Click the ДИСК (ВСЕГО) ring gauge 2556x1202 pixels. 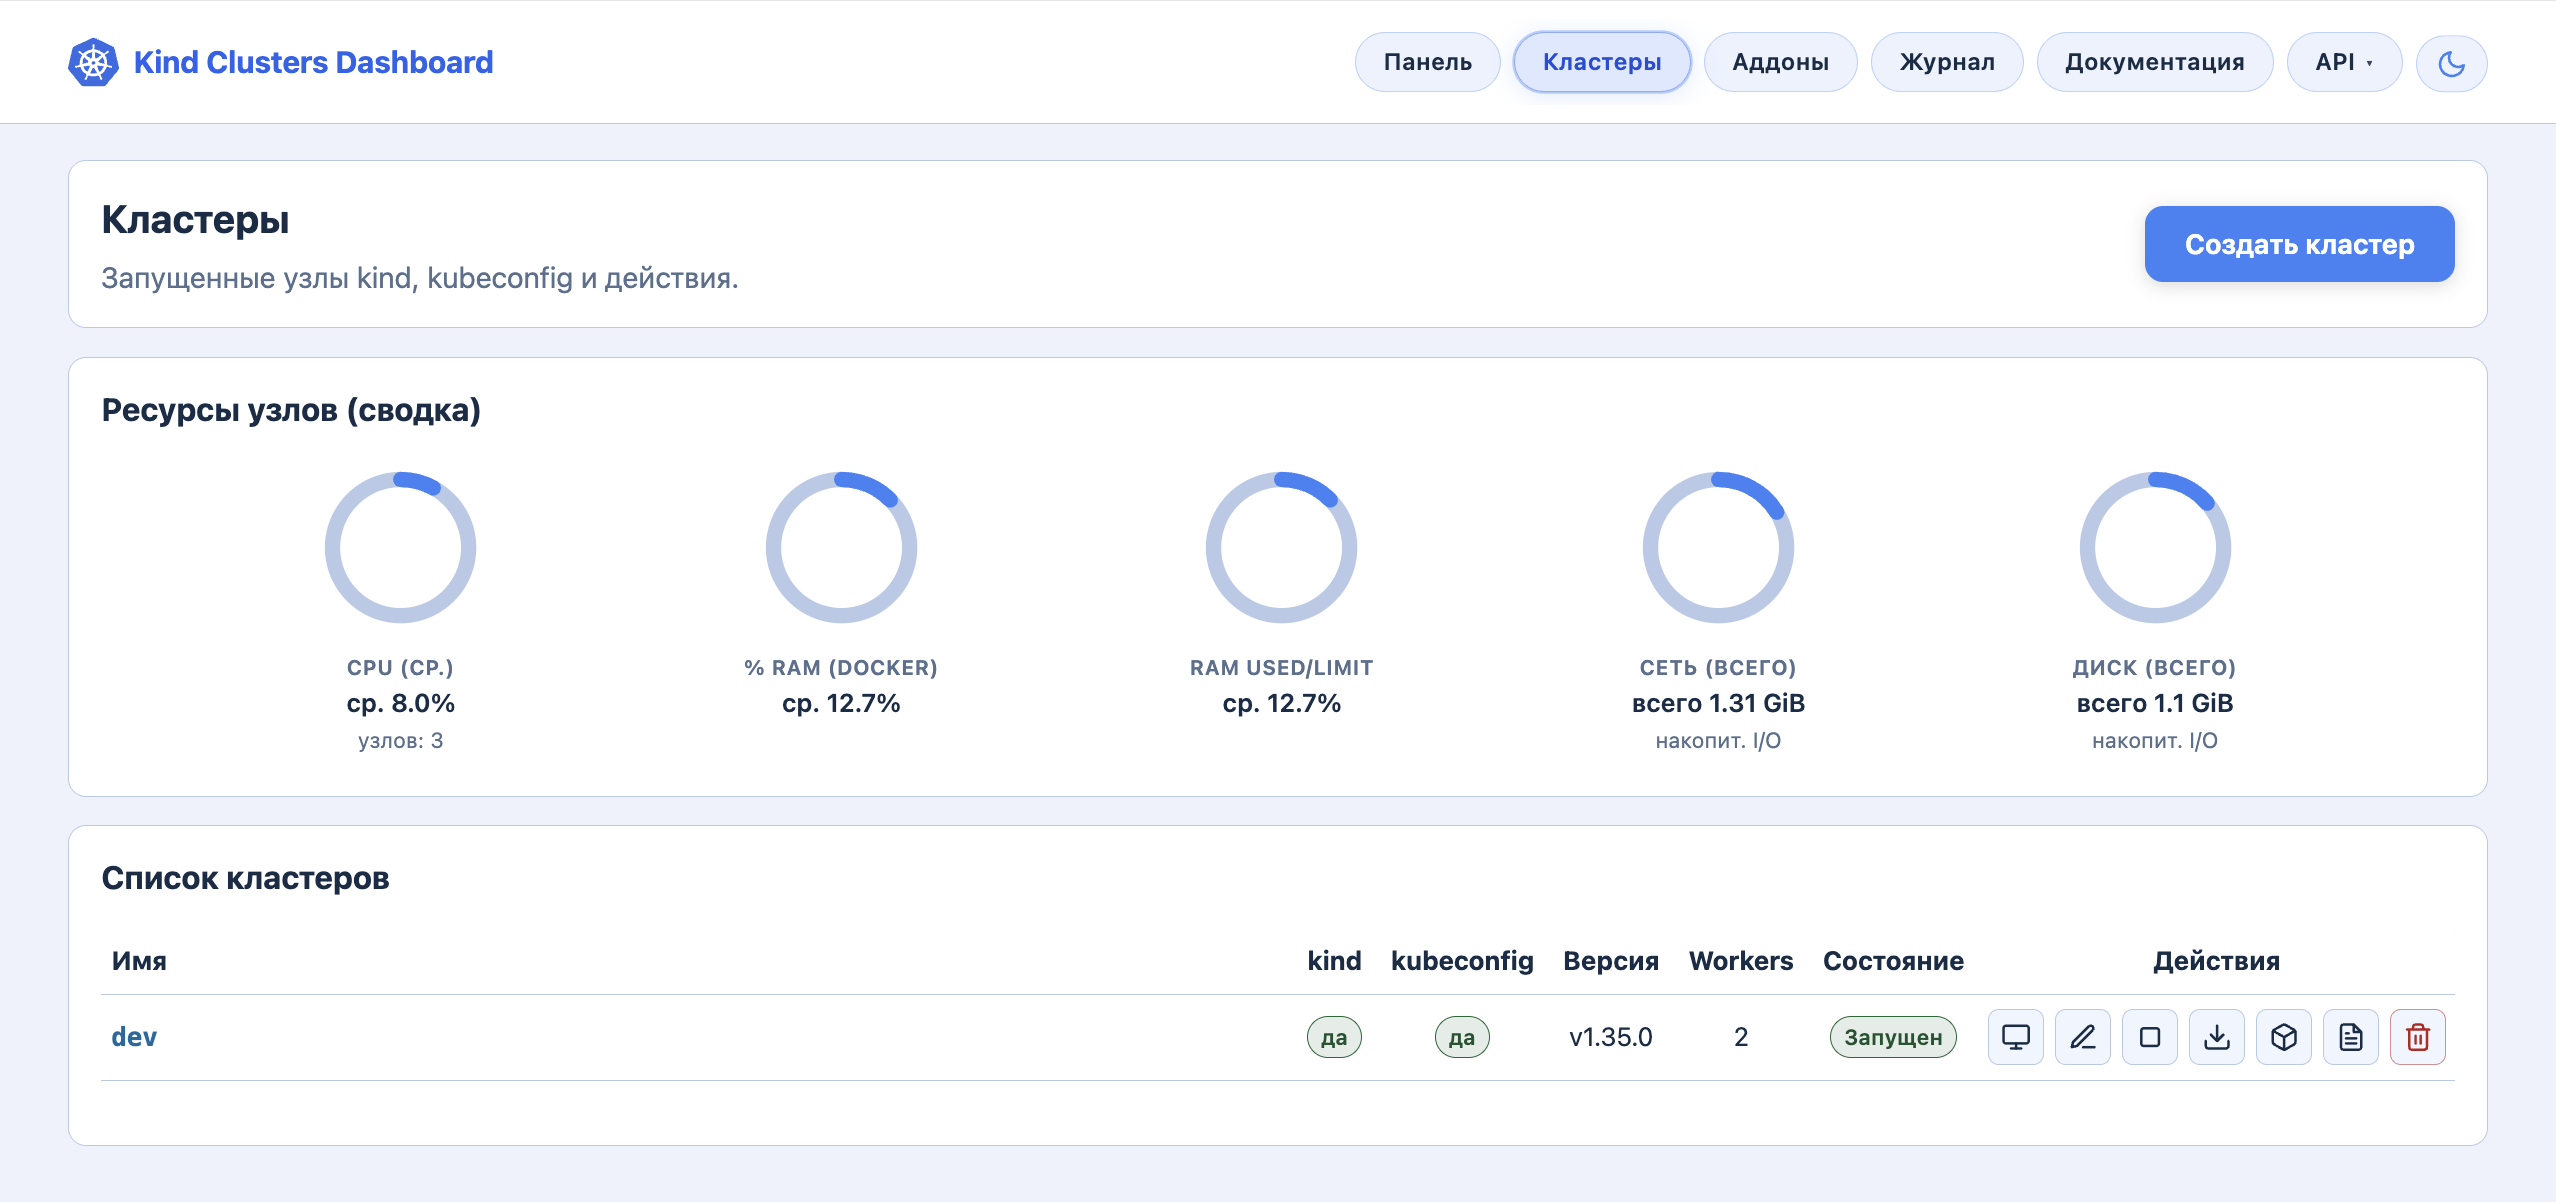(2155, 547)
